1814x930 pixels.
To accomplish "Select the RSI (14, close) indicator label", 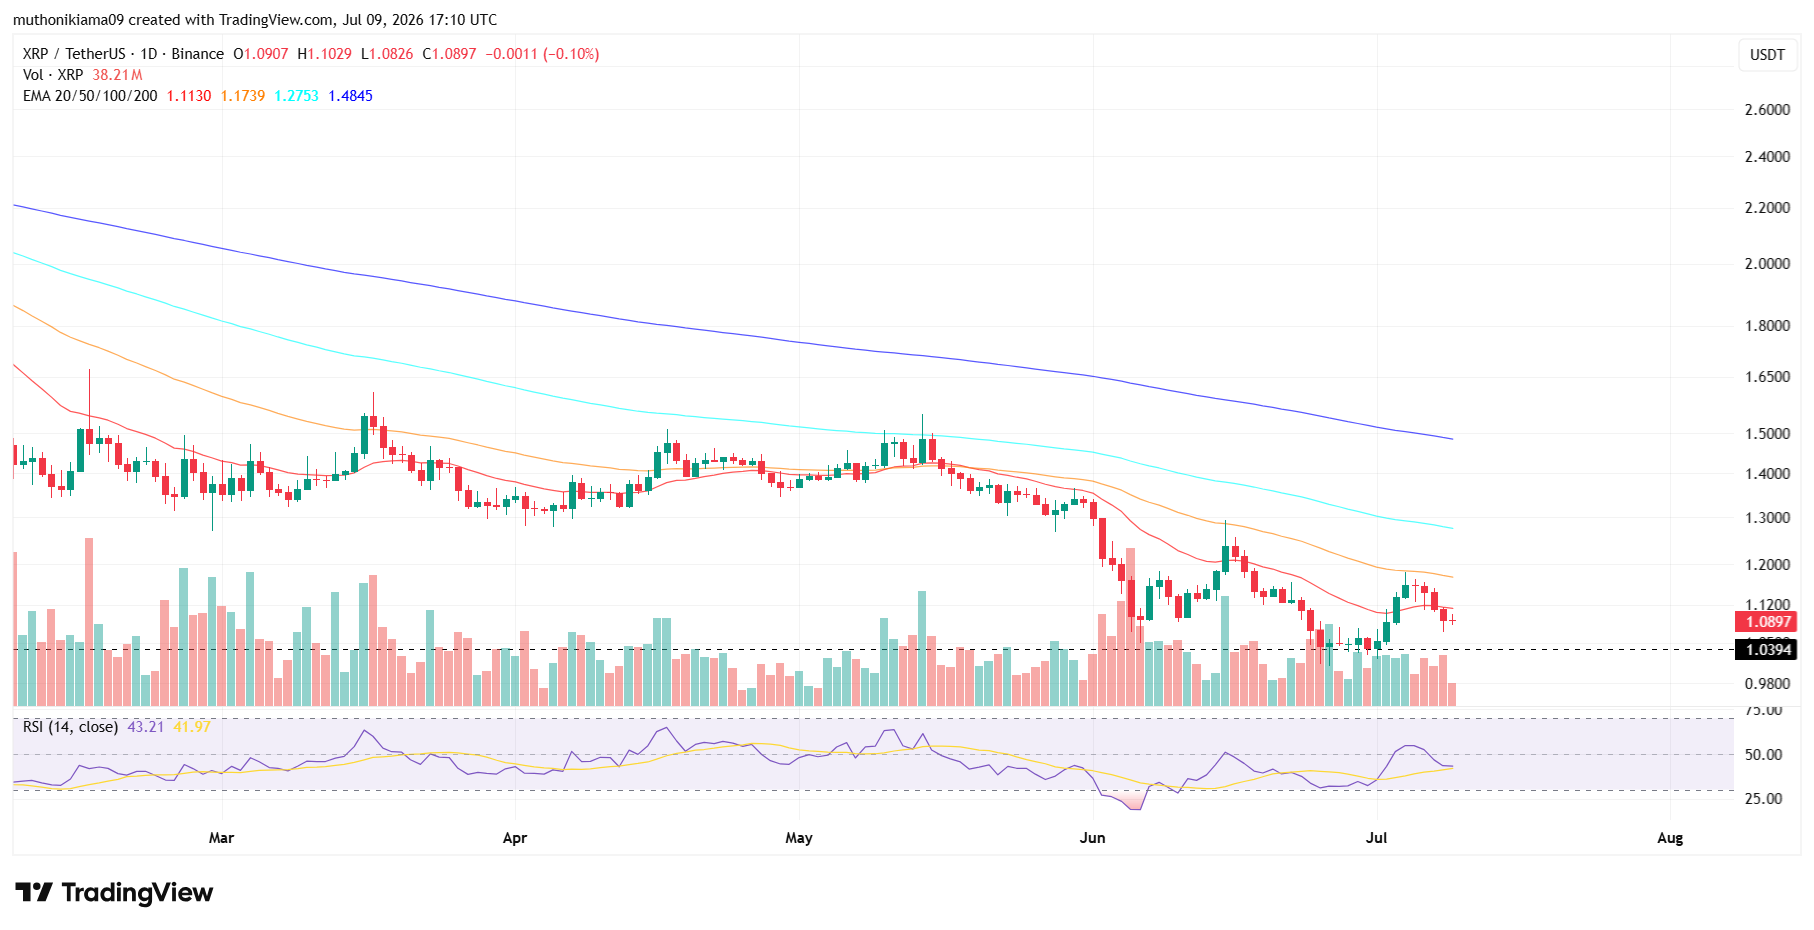I will 70,727.
